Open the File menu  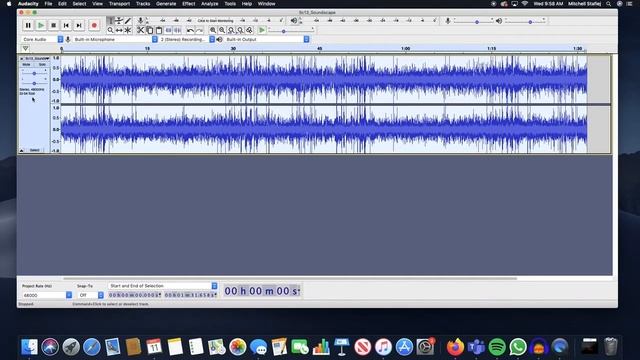(48, 4)
